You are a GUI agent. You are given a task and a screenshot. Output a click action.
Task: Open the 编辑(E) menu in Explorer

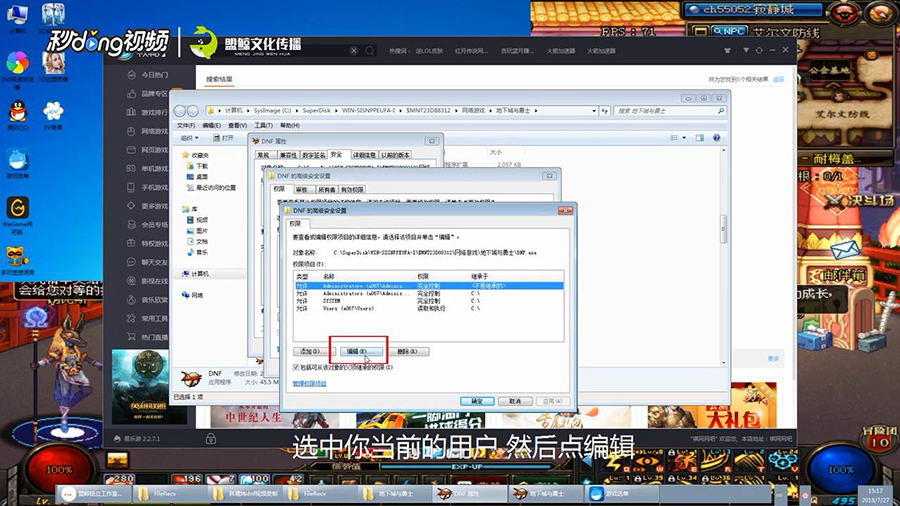pyautogui.click(x=211, y=125)
